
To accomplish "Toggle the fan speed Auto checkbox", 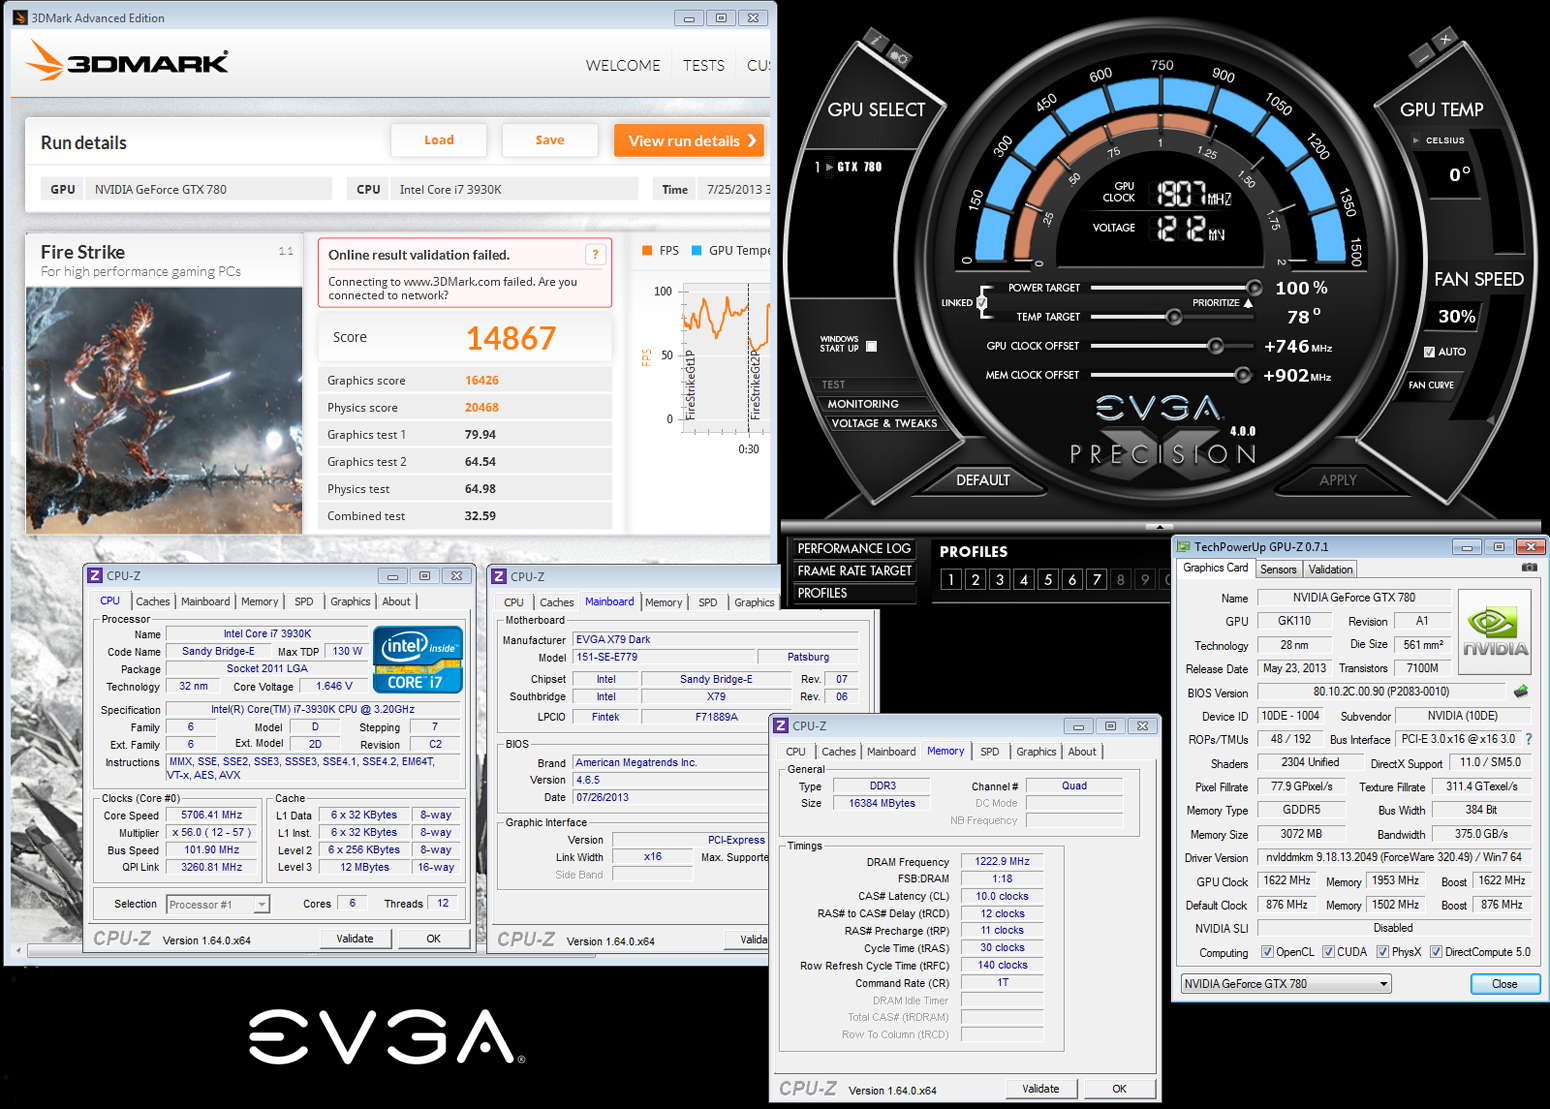I will (1429, 352).
